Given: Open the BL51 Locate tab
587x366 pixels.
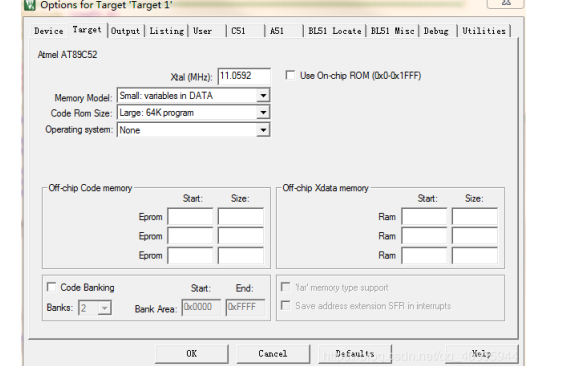Looking at the screenshot, I should click(335, 31).
